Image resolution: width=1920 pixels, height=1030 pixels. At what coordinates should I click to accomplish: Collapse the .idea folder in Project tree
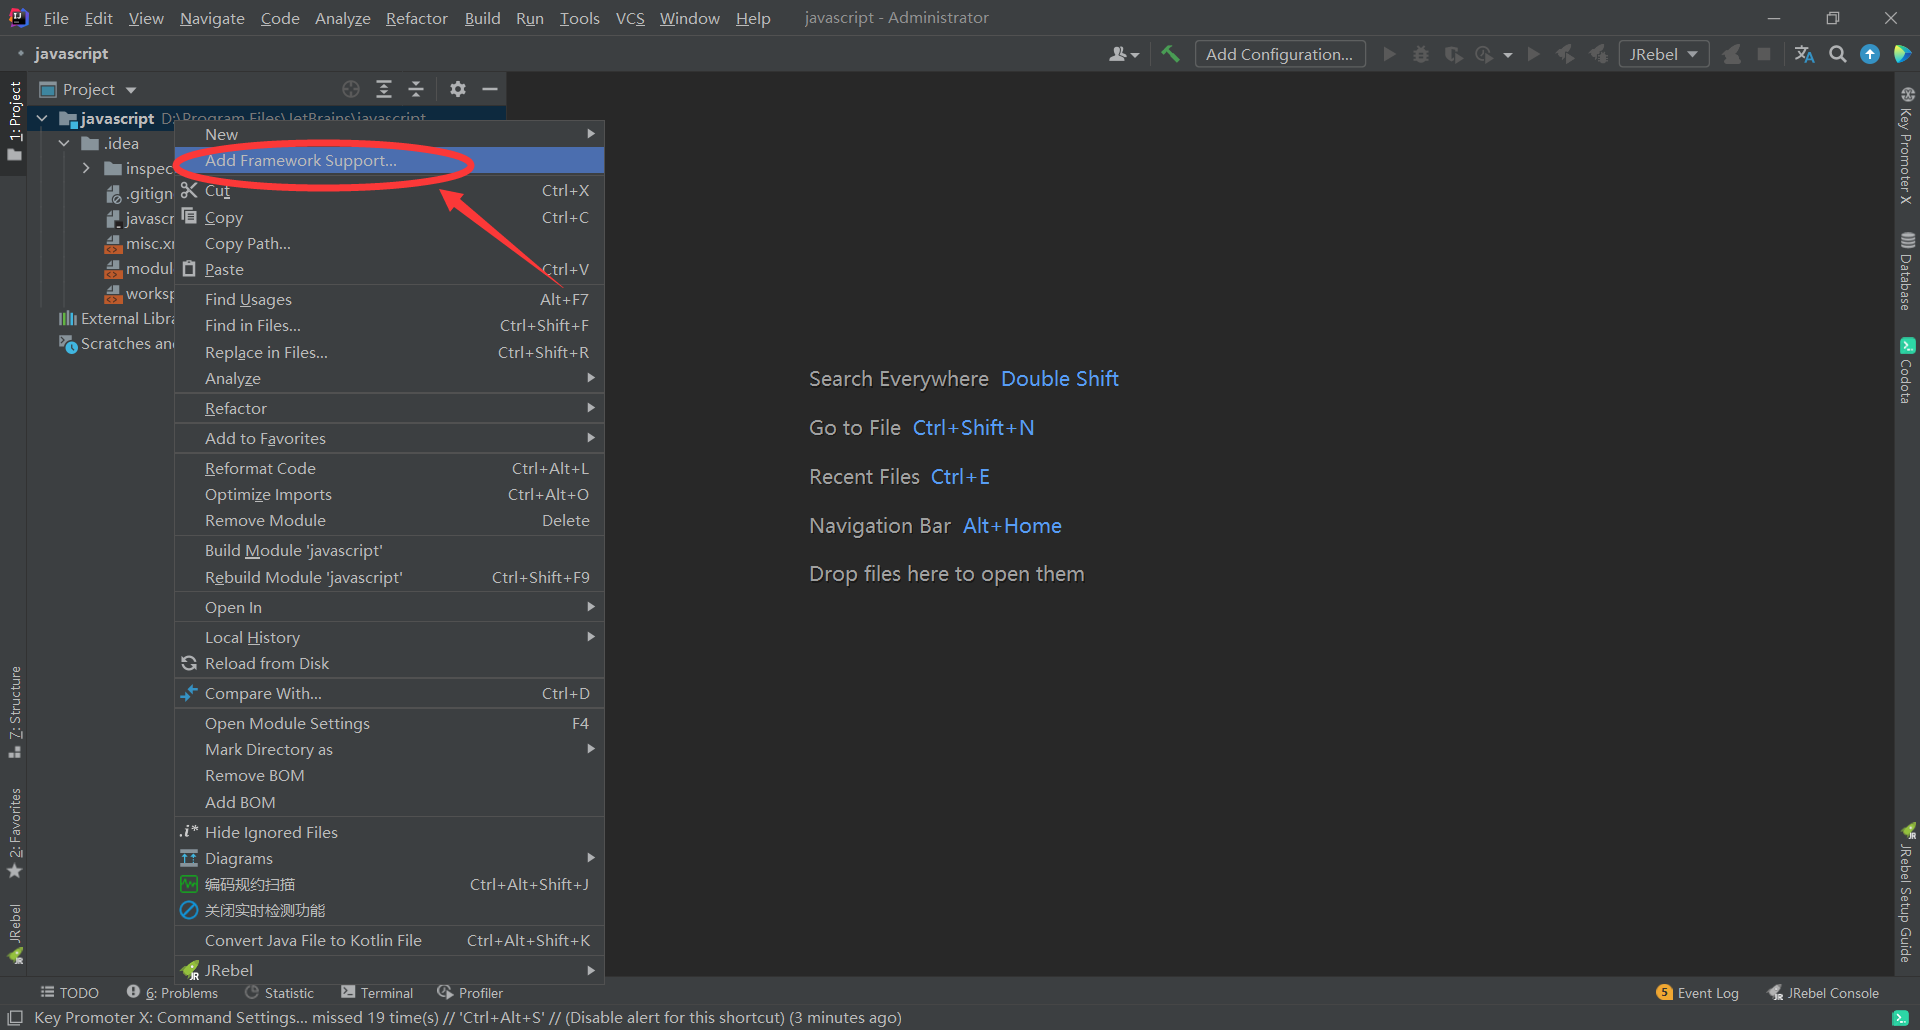click(x=64, y=143)
